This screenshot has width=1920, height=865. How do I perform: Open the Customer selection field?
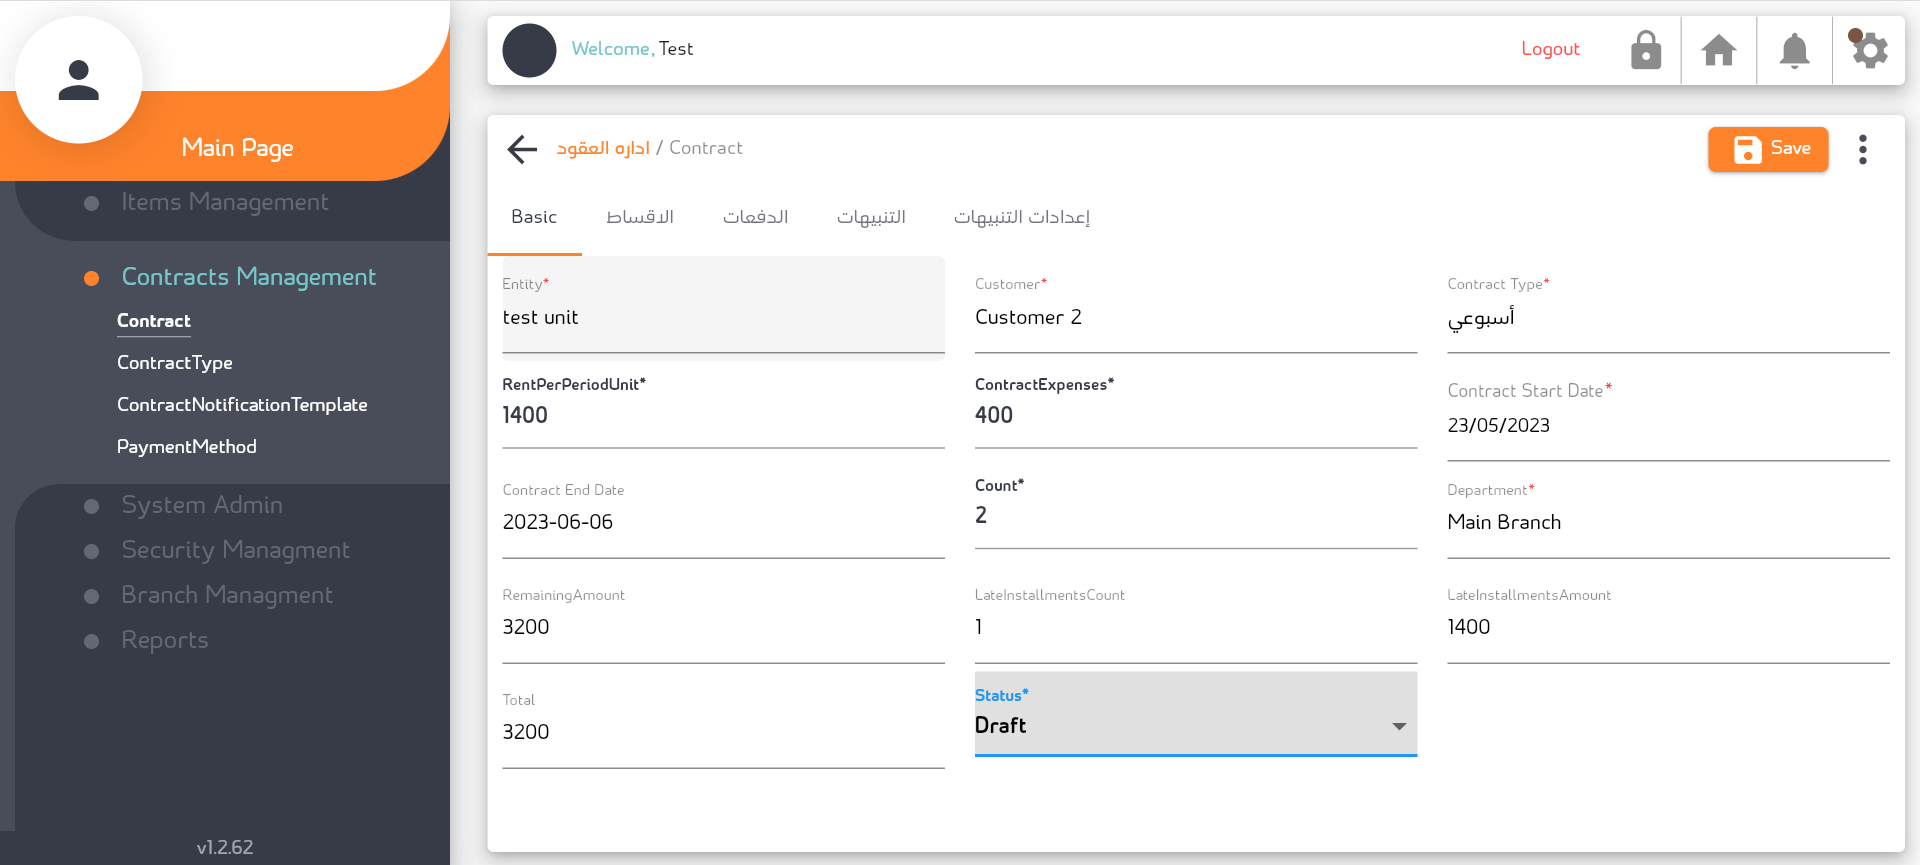tap(1195, 318)
